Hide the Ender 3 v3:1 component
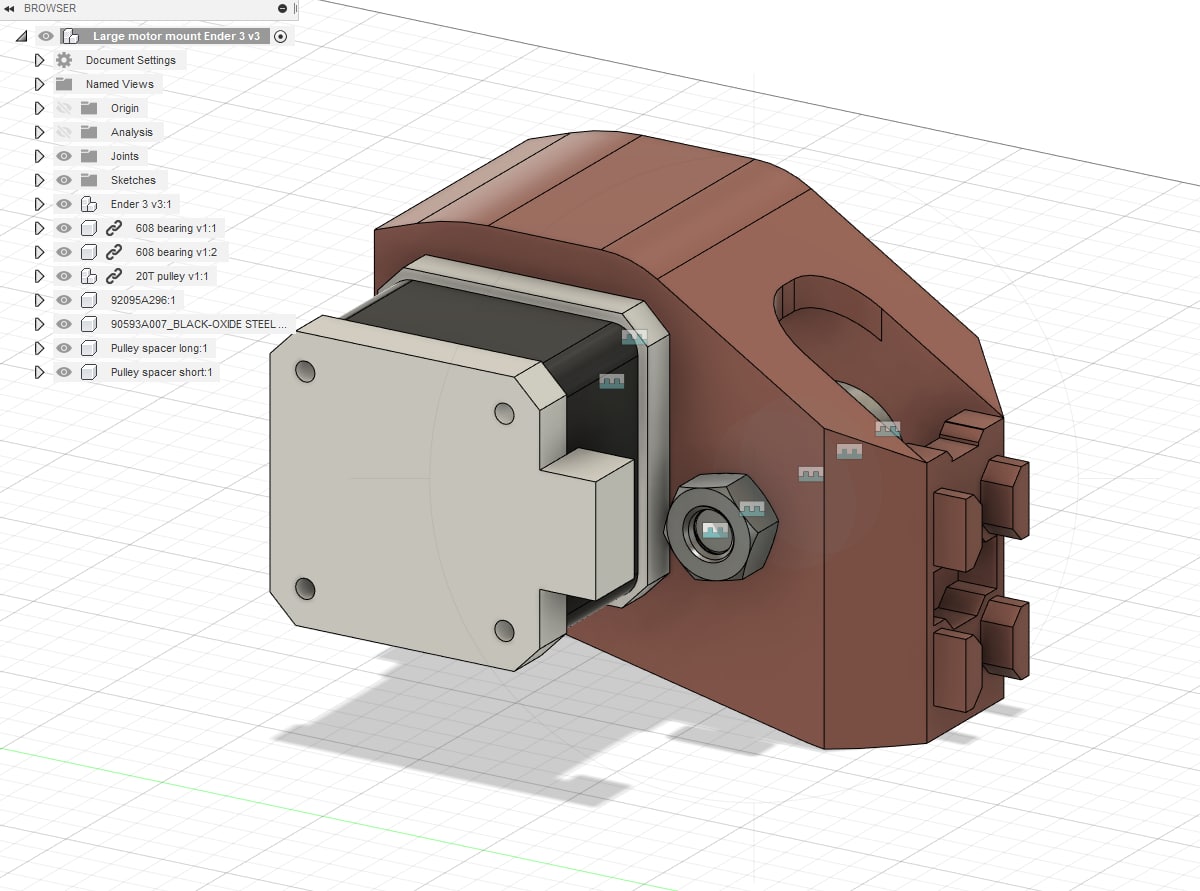Viewport: 1200px width, 891px height. click(64, 204)
